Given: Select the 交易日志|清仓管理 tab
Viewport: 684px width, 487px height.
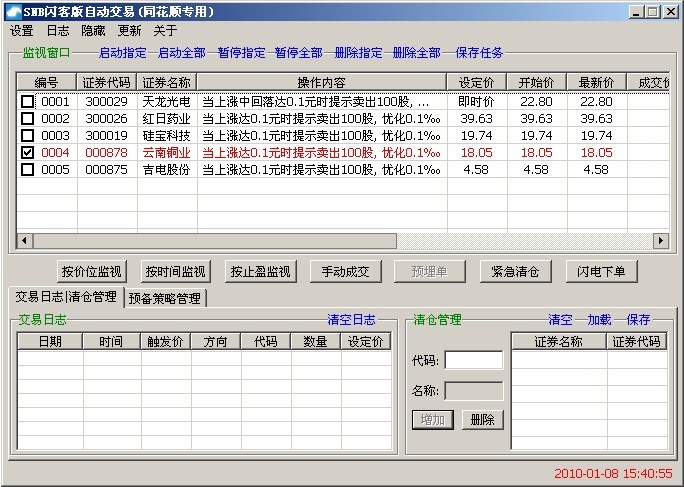Looking at the screenshot, I should click(66, 297).
